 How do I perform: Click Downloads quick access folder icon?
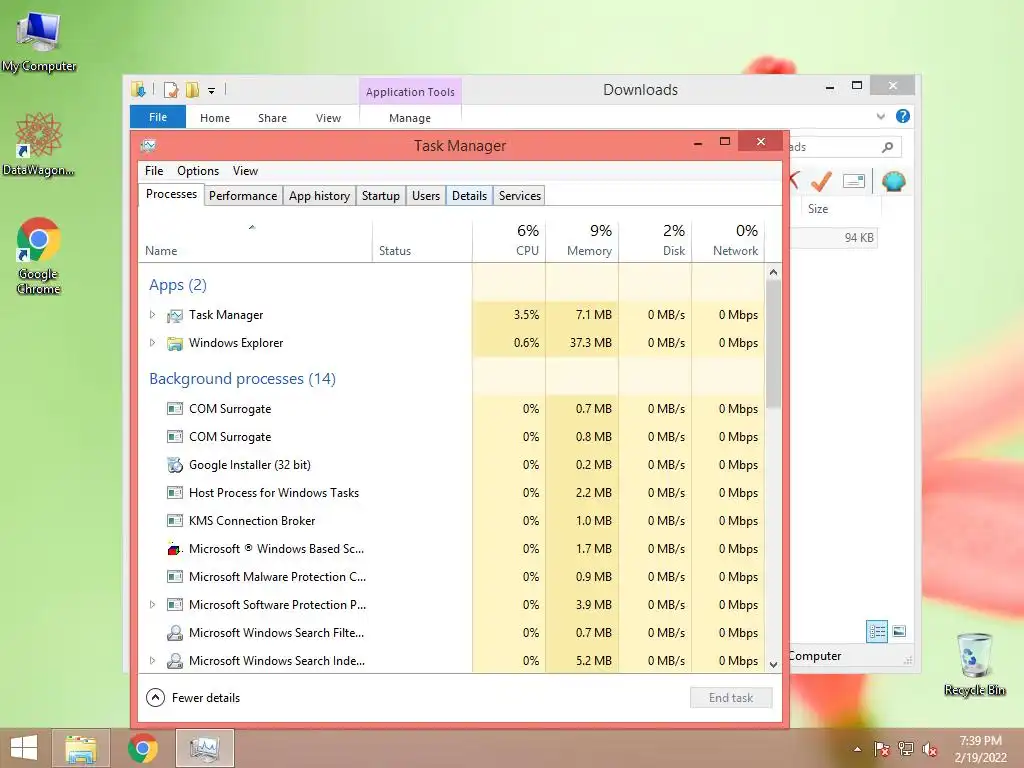[x=138, y=89]
